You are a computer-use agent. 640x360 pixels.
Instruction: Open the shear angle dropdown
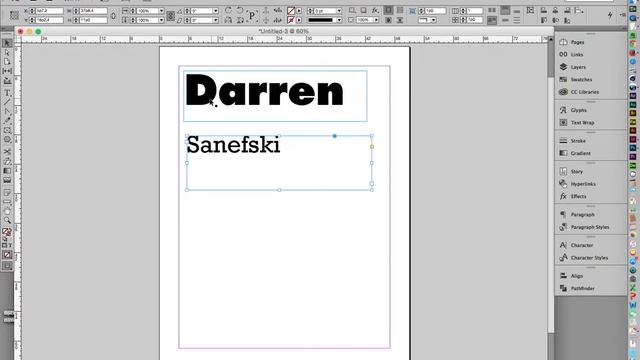coord(216,20)
